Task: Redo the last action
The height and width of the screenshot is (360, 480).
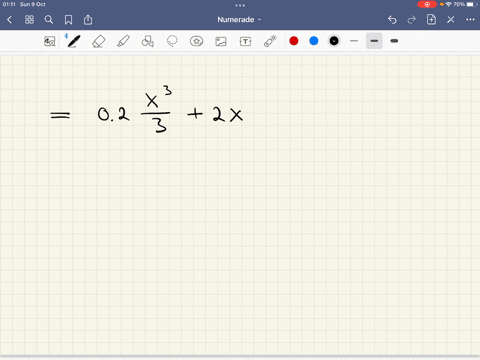Action: [412, 20]
